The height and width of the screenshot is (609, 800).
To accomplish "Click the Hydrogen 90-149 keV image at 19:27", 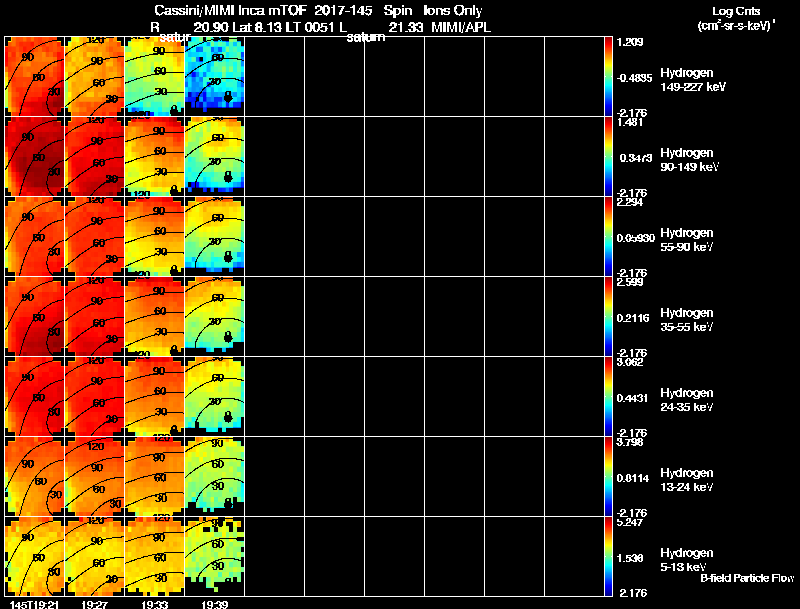I will click(x=94, y=157).
